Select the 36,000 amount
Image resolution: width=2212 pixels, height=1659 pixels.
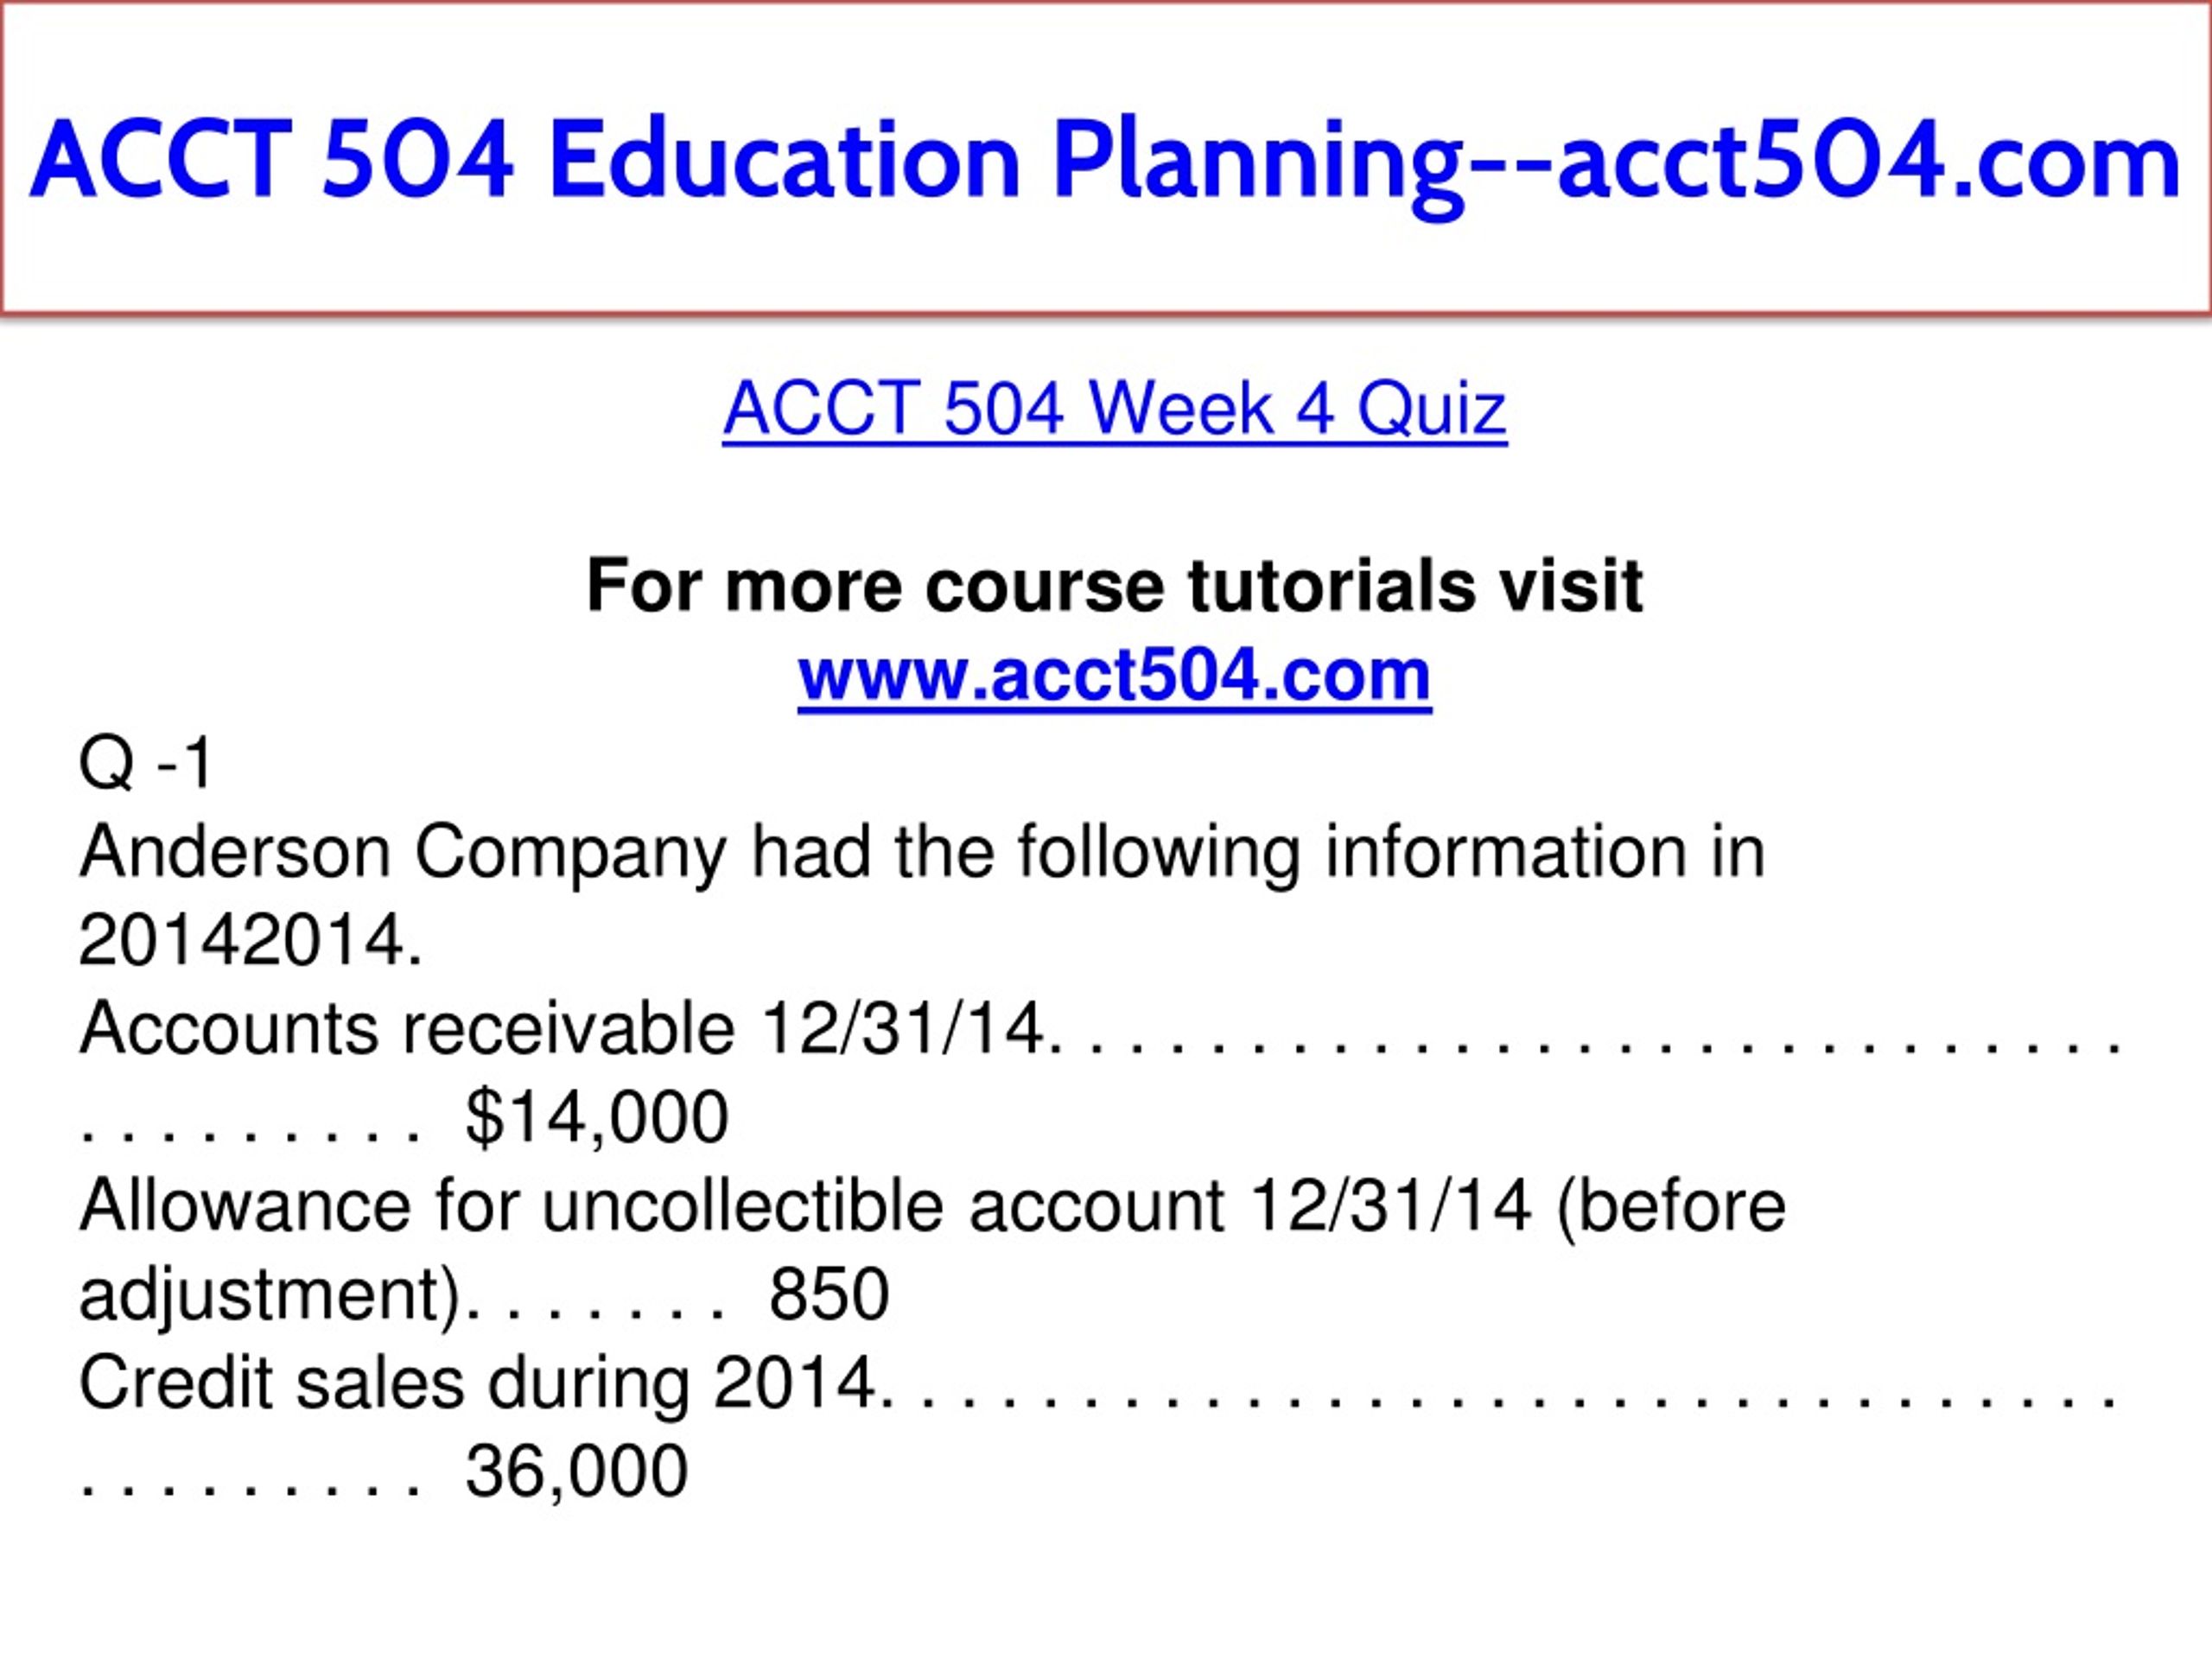pyautogui.click(x=577, y=1471)
